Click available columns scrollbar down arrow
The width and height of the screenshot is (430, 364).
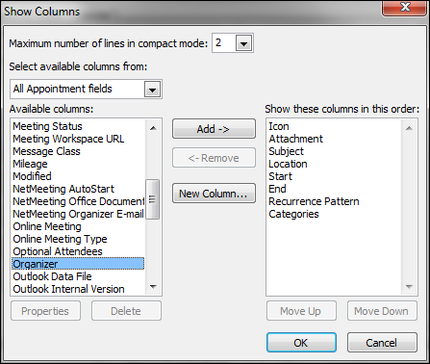coord(153,287)
